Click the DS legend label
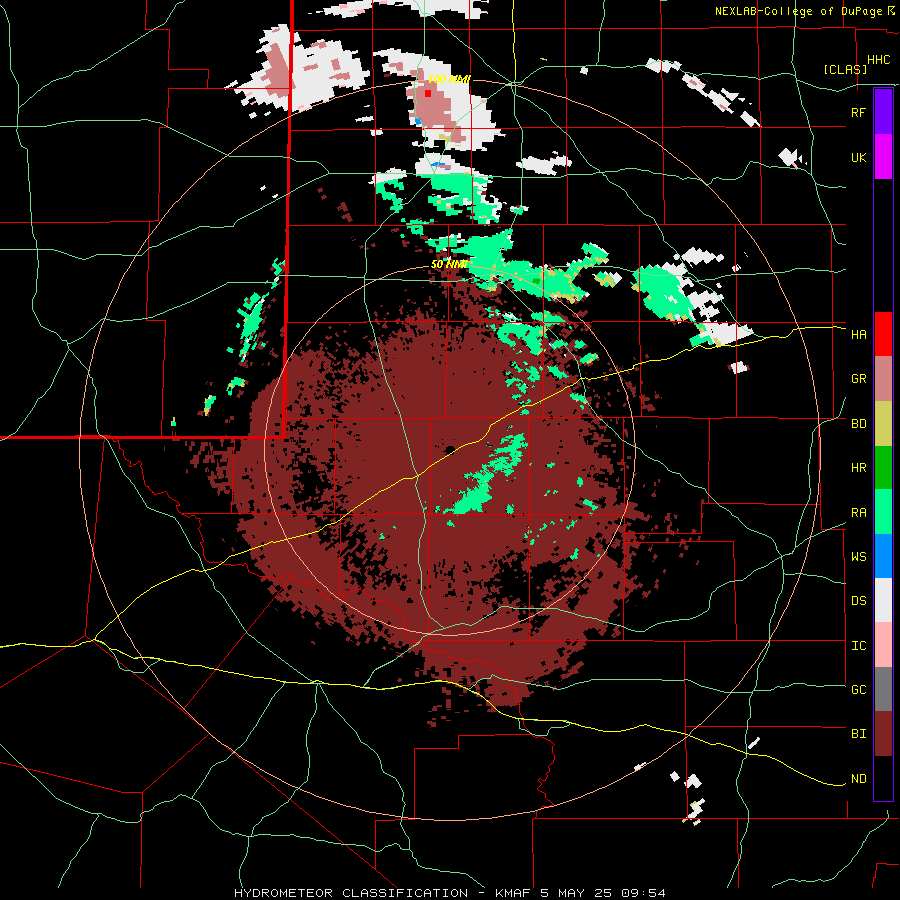 tap(858, 601)
